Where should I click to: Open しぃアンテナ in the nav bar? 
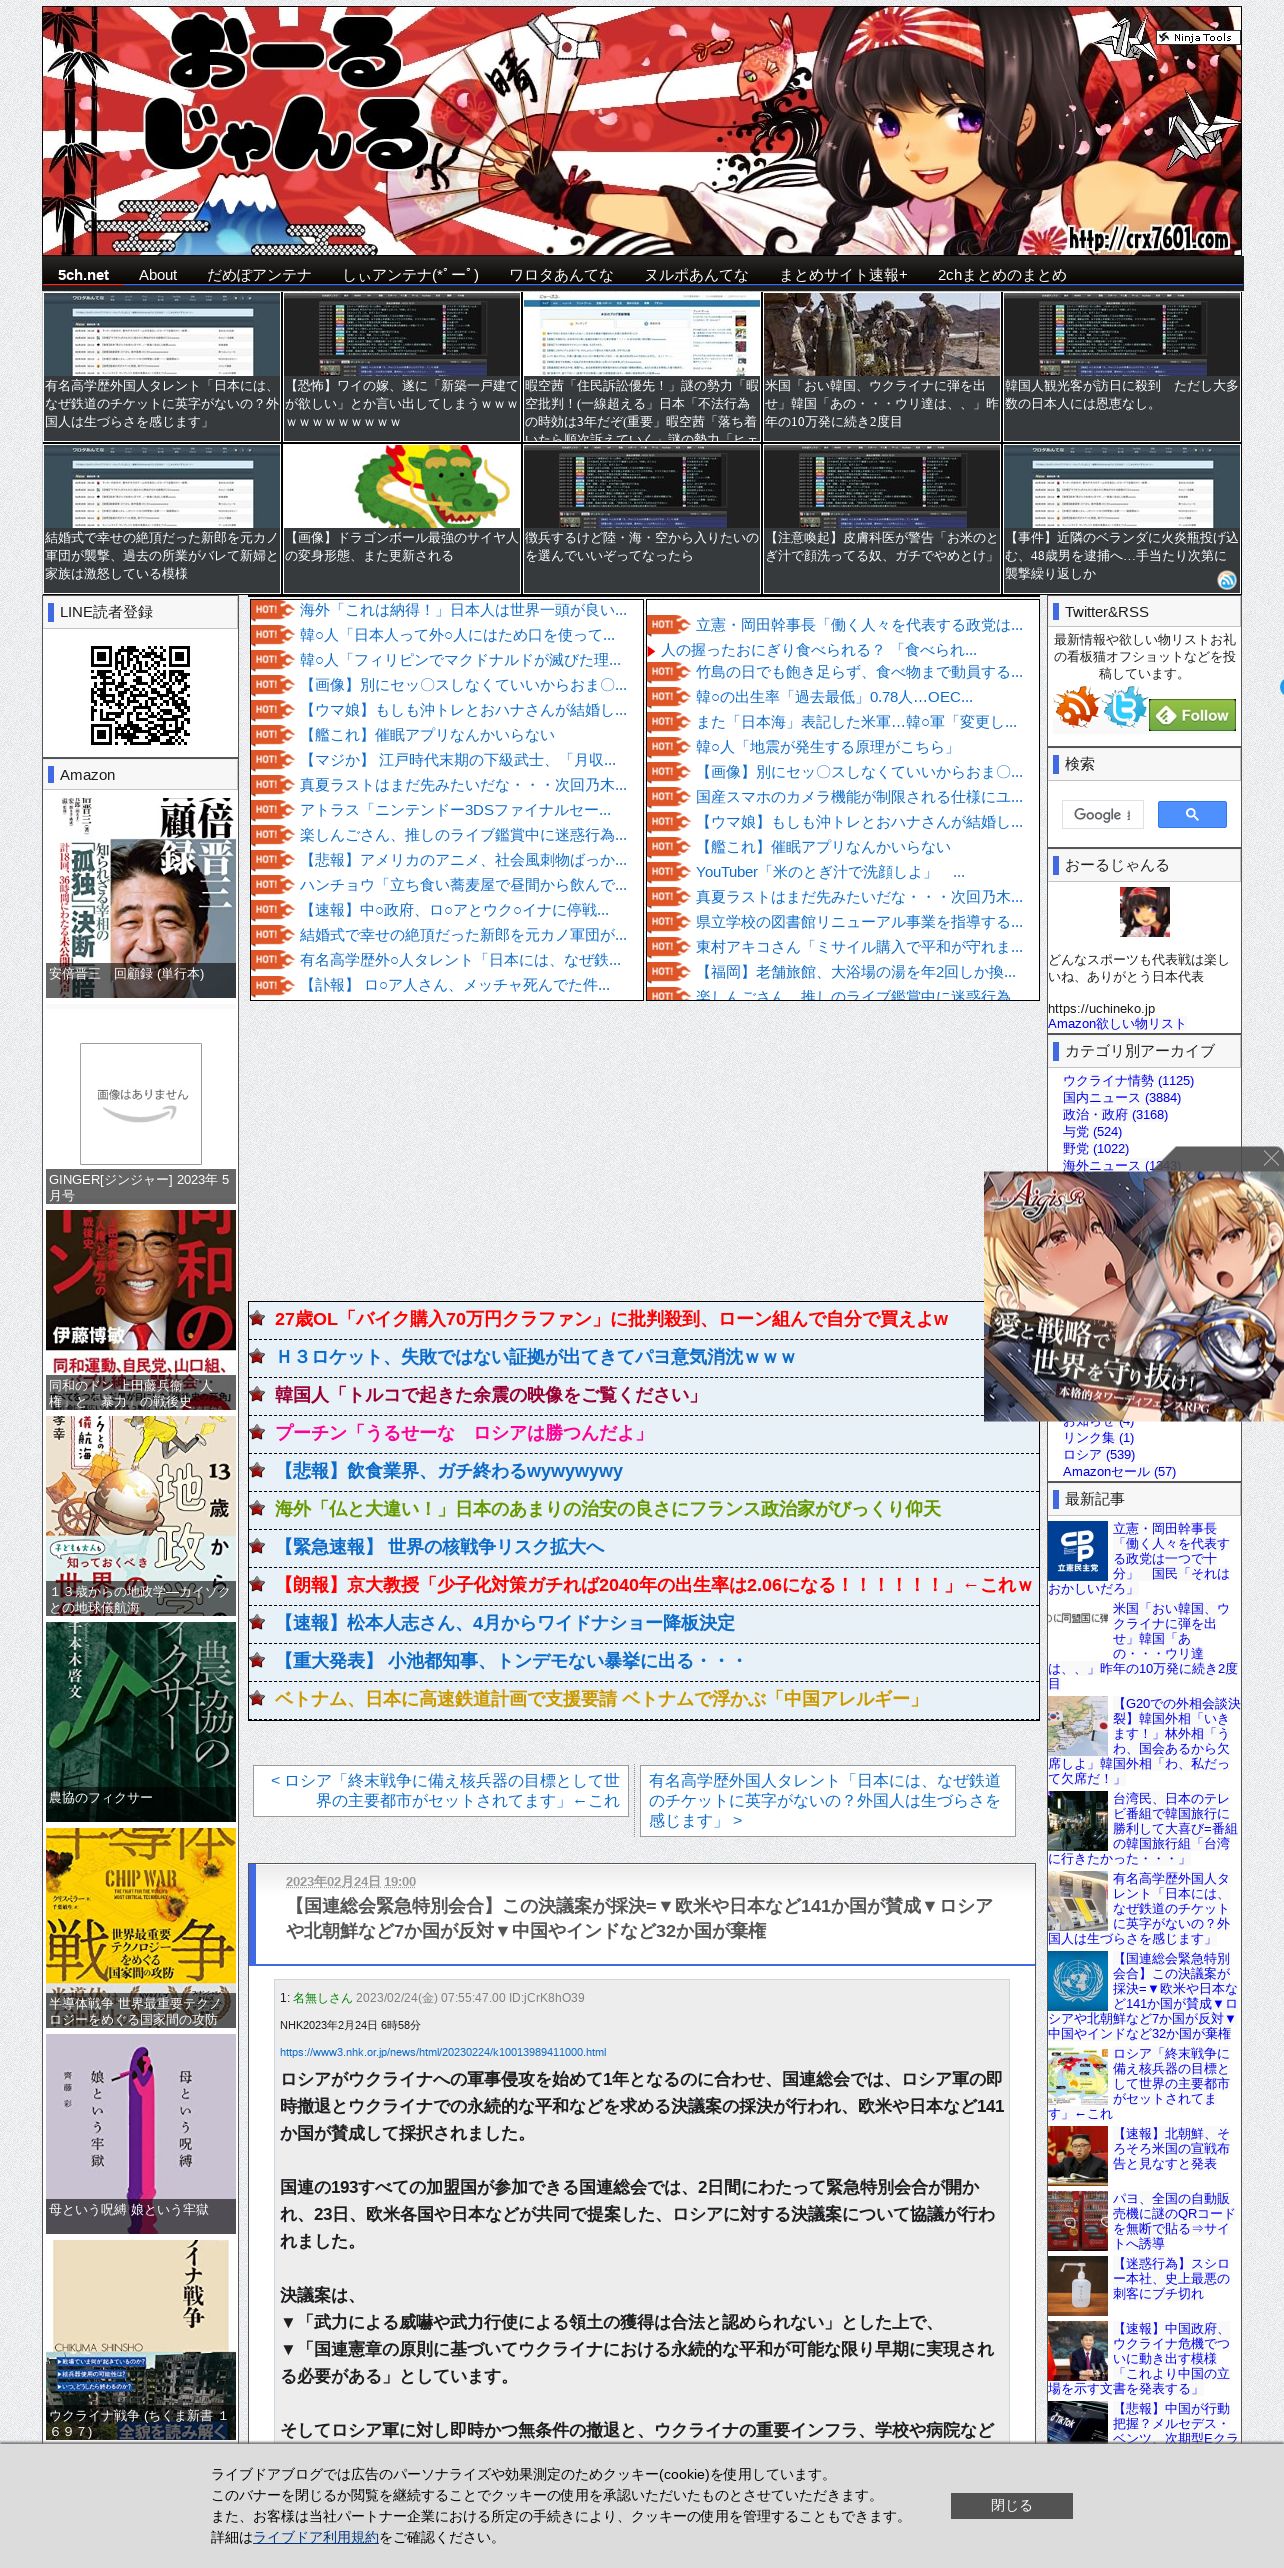pos(411,275)
